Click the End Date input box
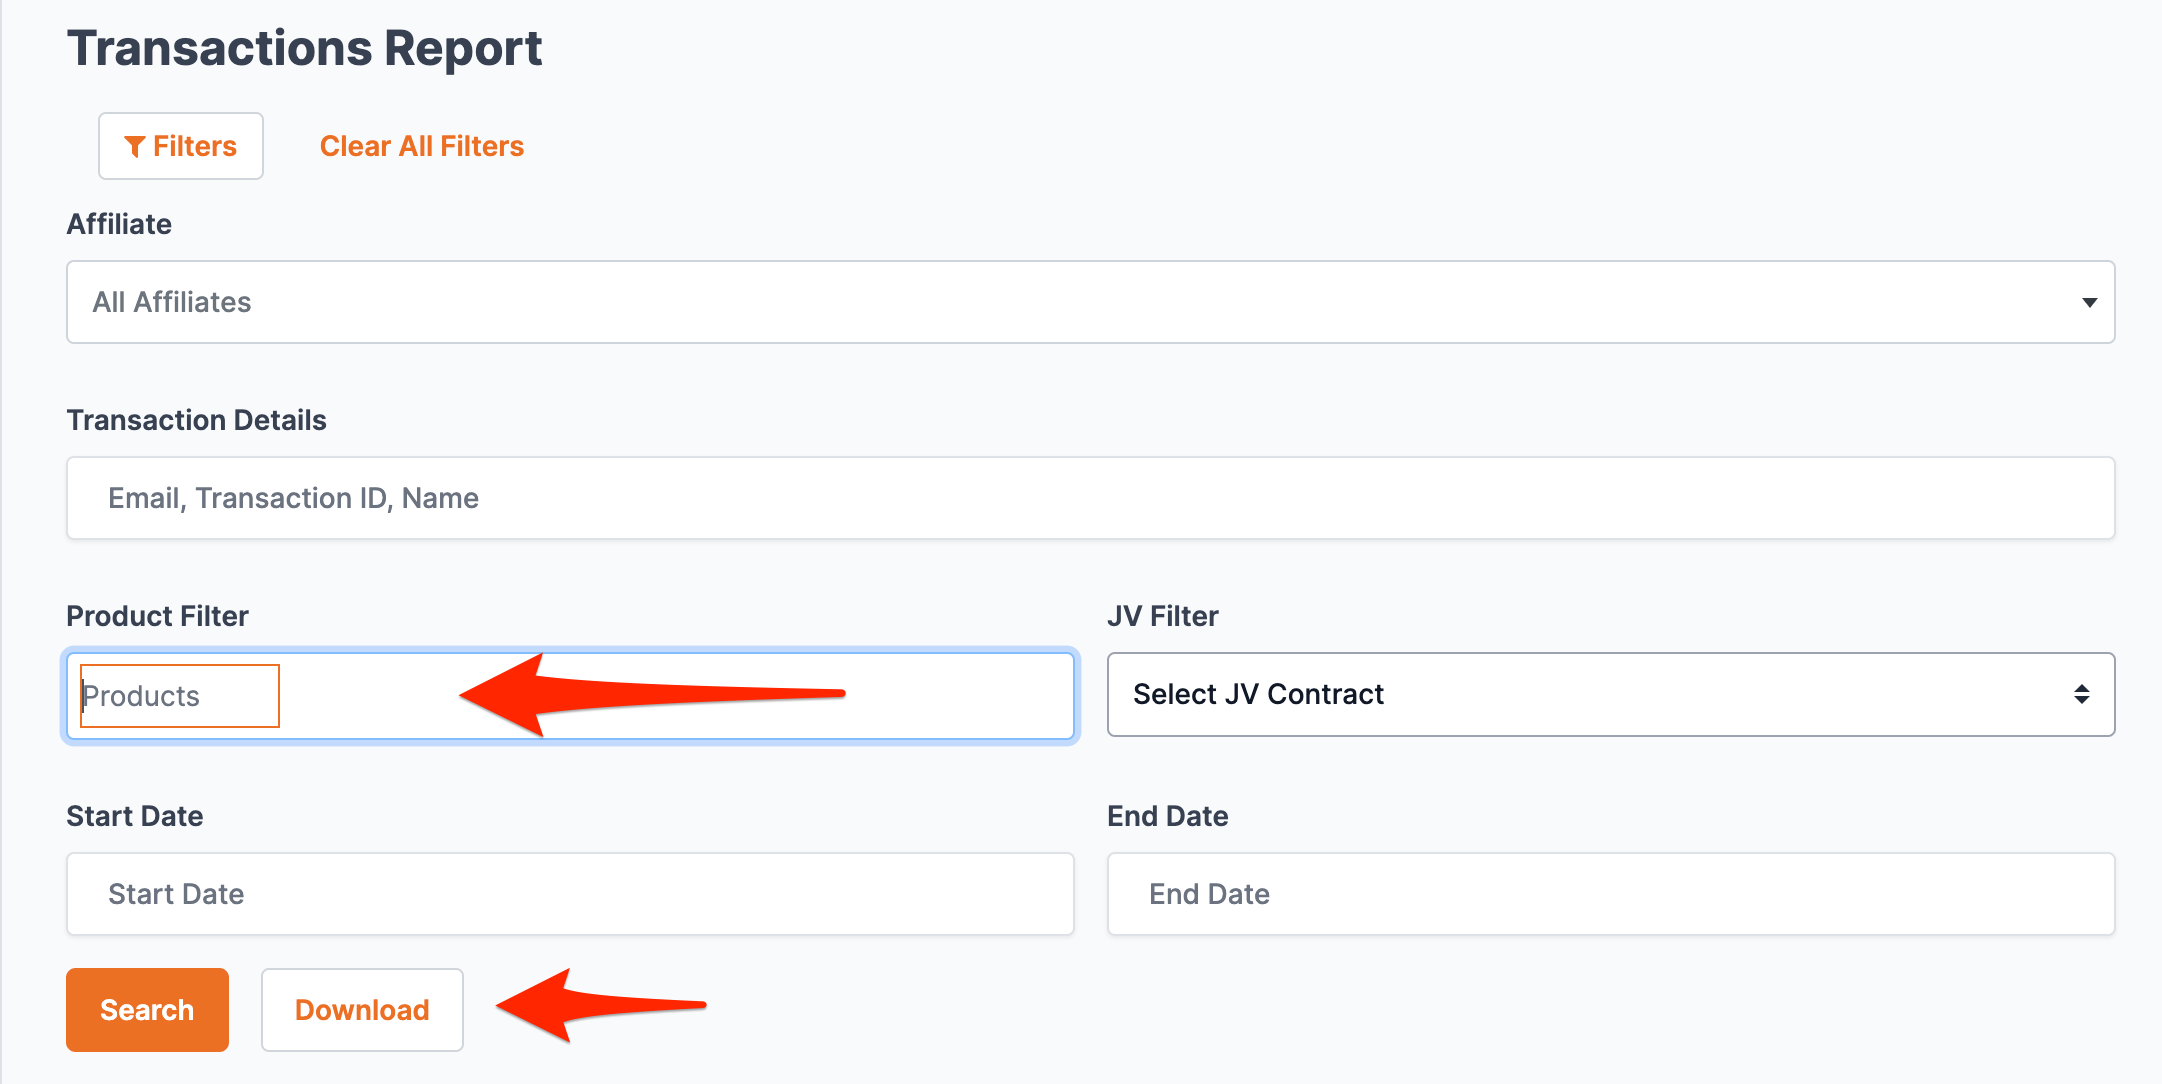This screenshot has height=1084, width=2162. click(x=1610, y=894)
